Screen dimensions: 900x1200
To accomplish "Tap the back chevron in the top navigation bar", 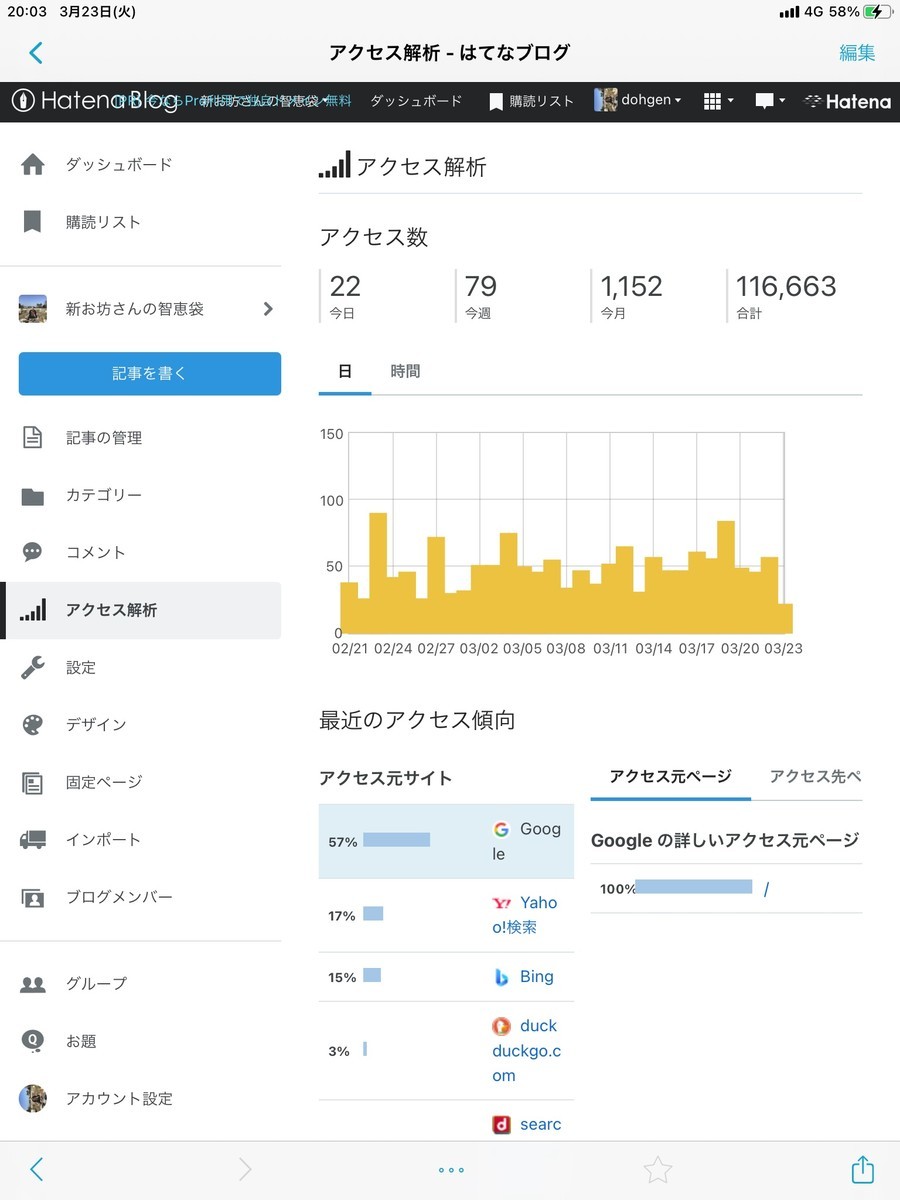I will tap(37, 53).
